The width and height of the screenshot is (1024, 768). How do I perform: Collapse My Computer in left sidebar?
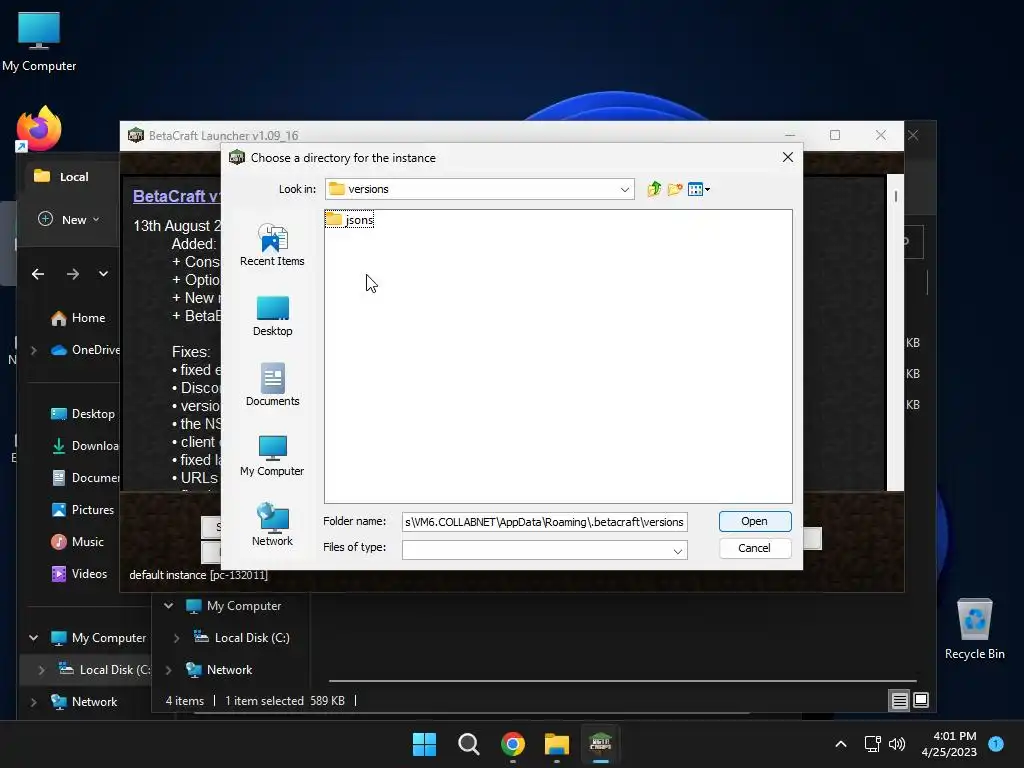[33, 638]
